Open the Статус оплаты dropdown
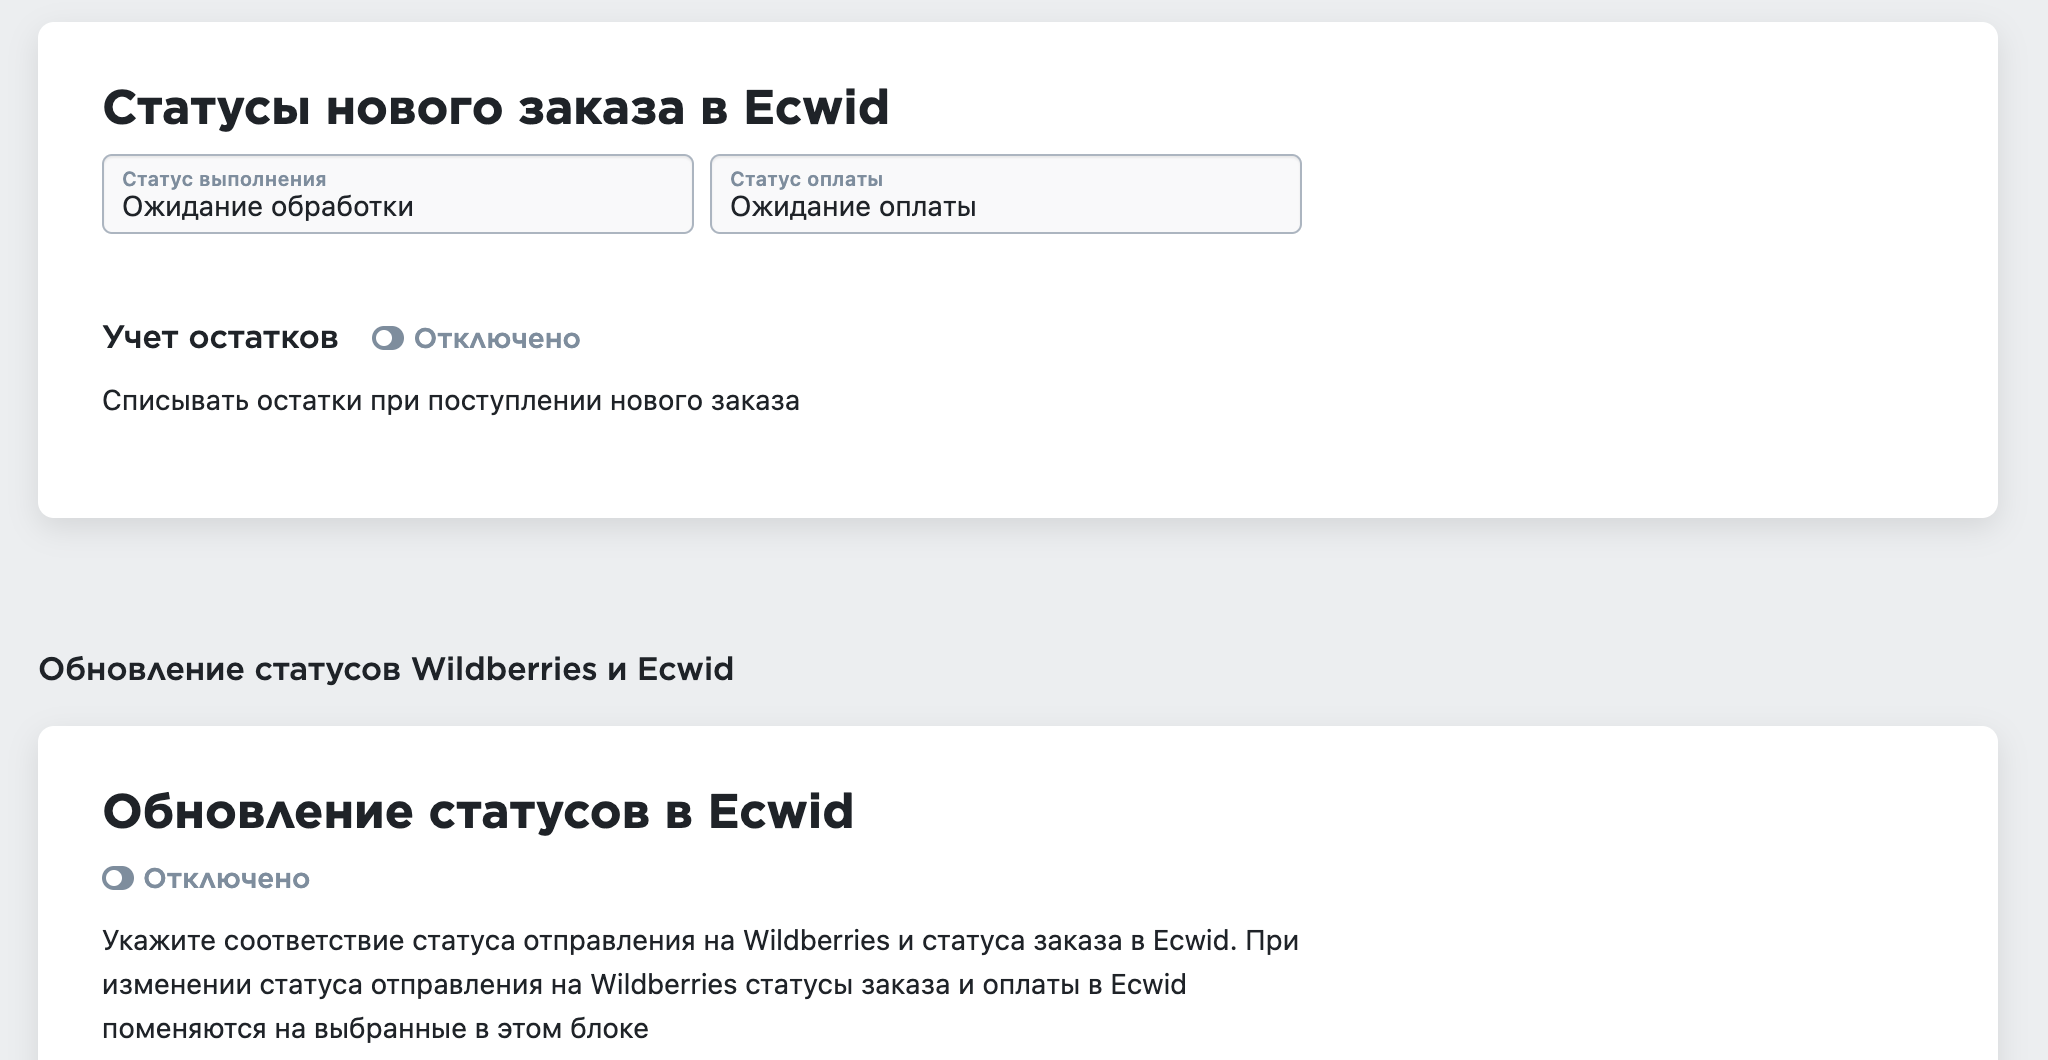2048x1060 pixels. [1005, 194]
